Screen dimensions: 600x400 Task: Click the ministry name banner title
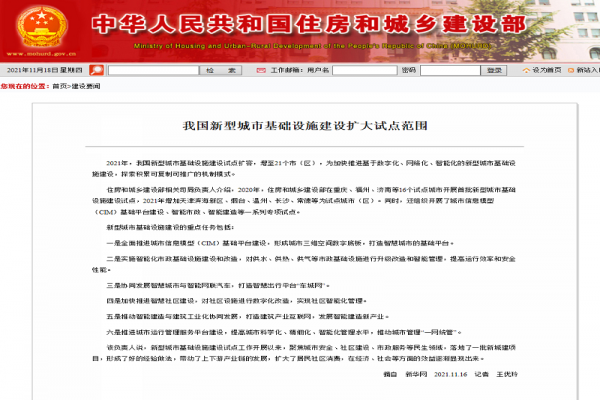pos(309,24)
